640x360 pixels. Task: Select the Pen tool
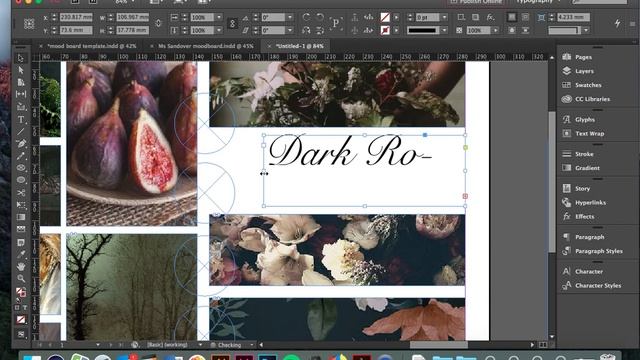click(21, 144)
